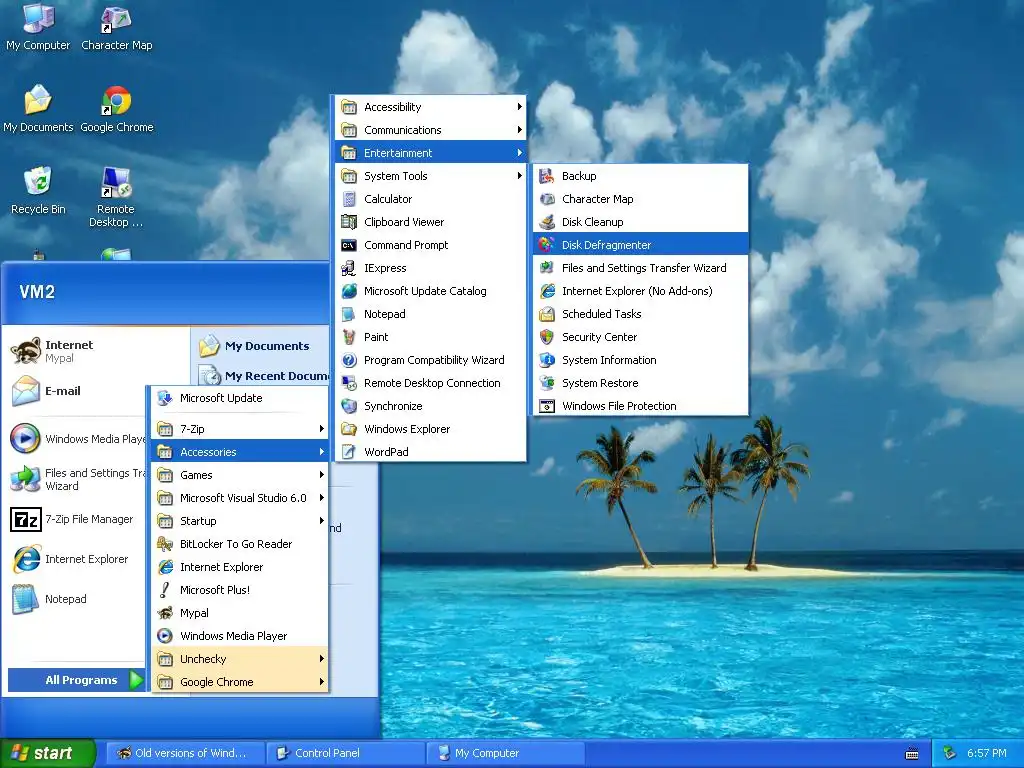The image size is (1024, 768).
Task: Open My Documents desktop icon
Action: tap(38, 108)
